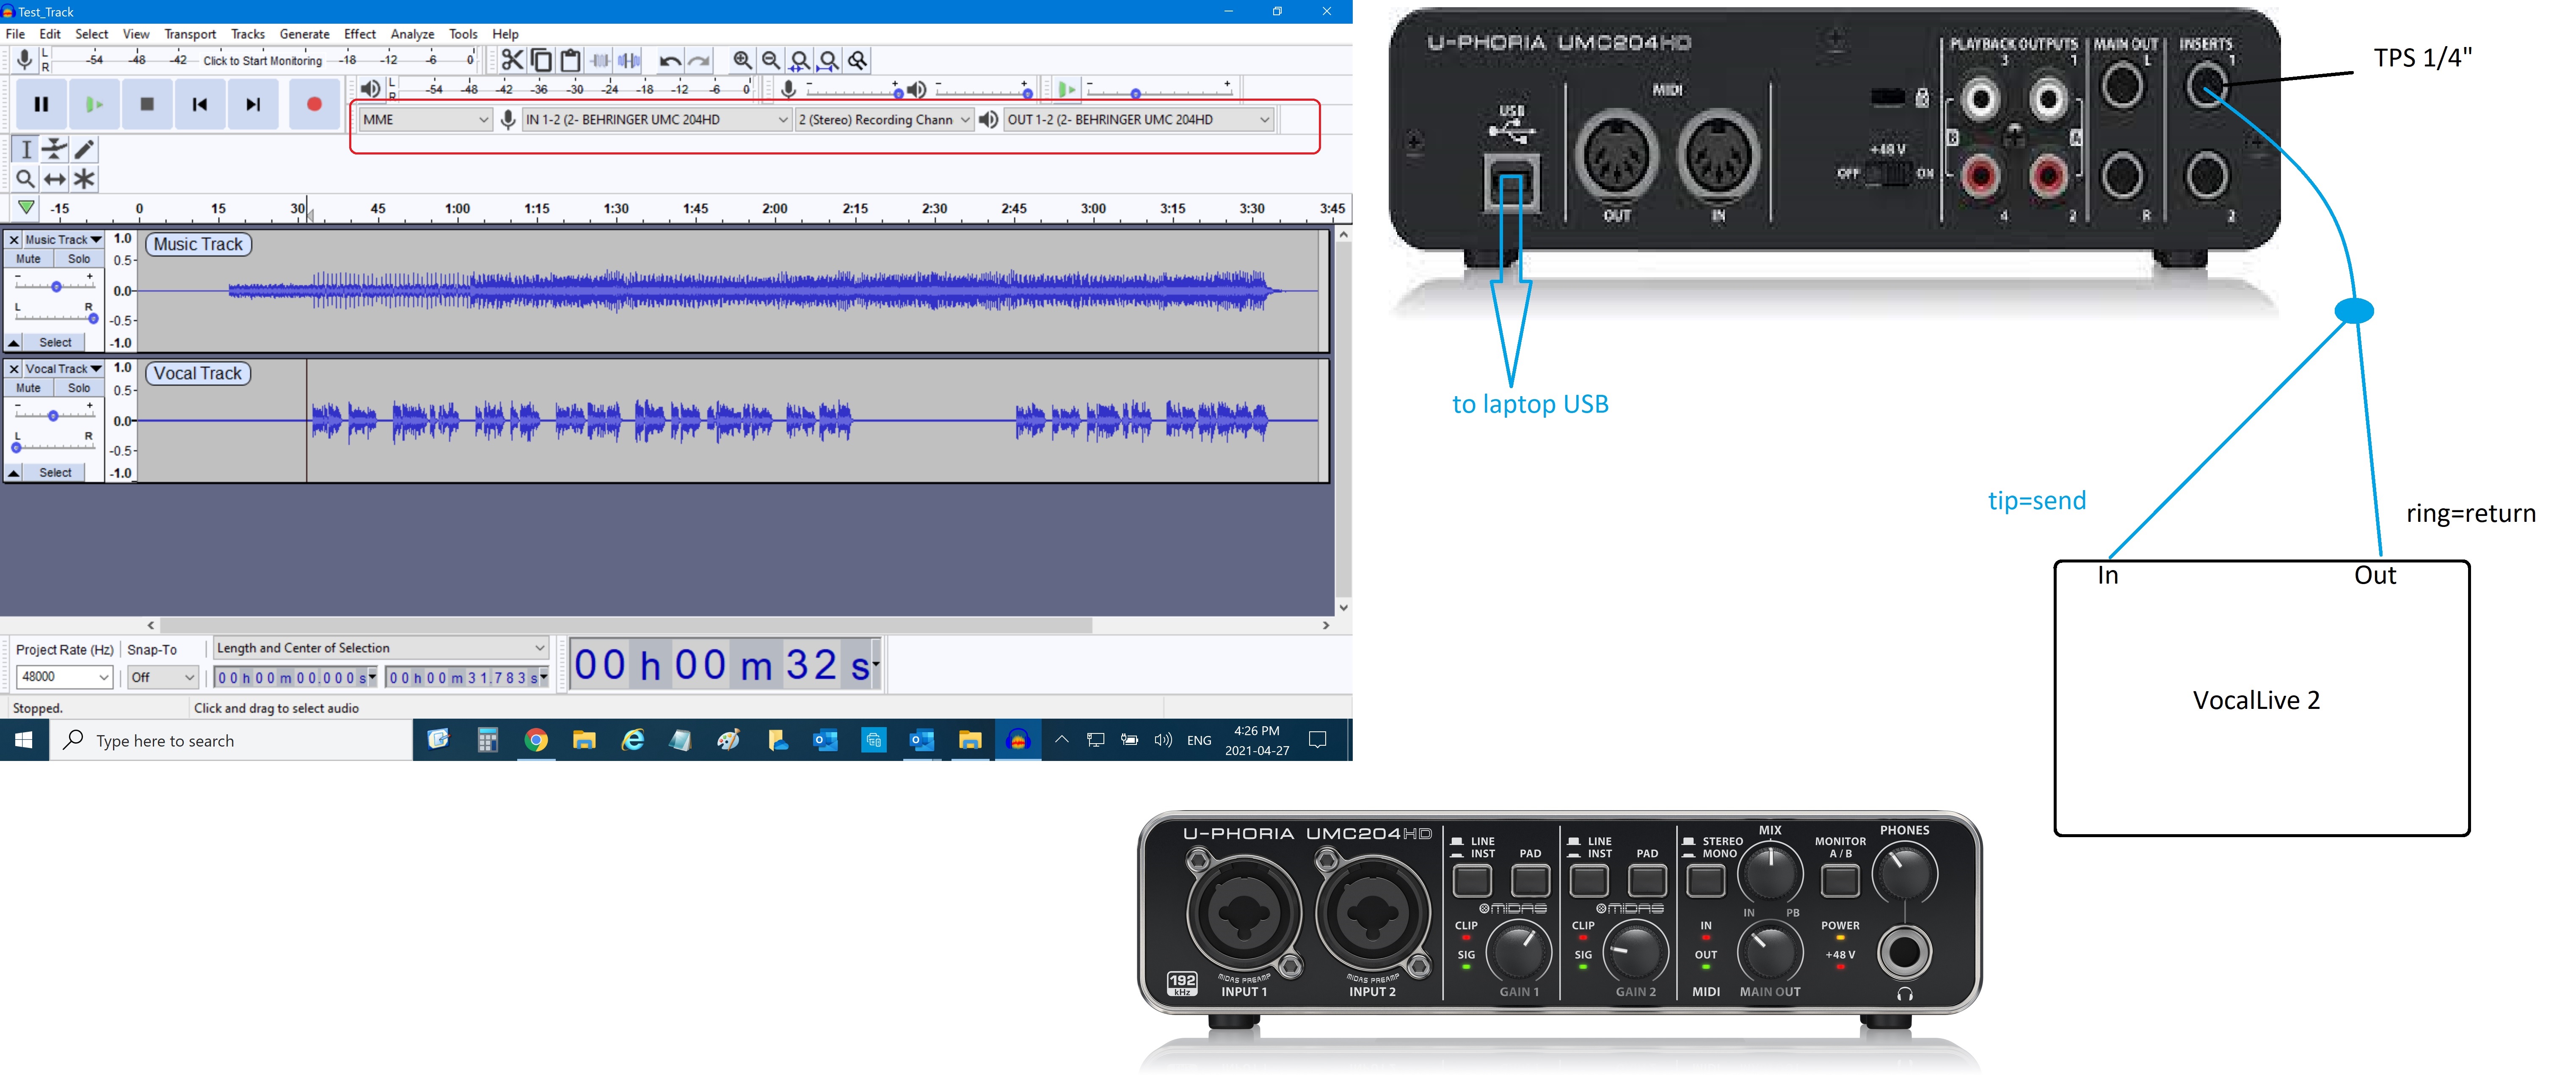Screen dimensions: 2576x1075
Task: Click the Paste clipboard icon
Action: (570, 60)
